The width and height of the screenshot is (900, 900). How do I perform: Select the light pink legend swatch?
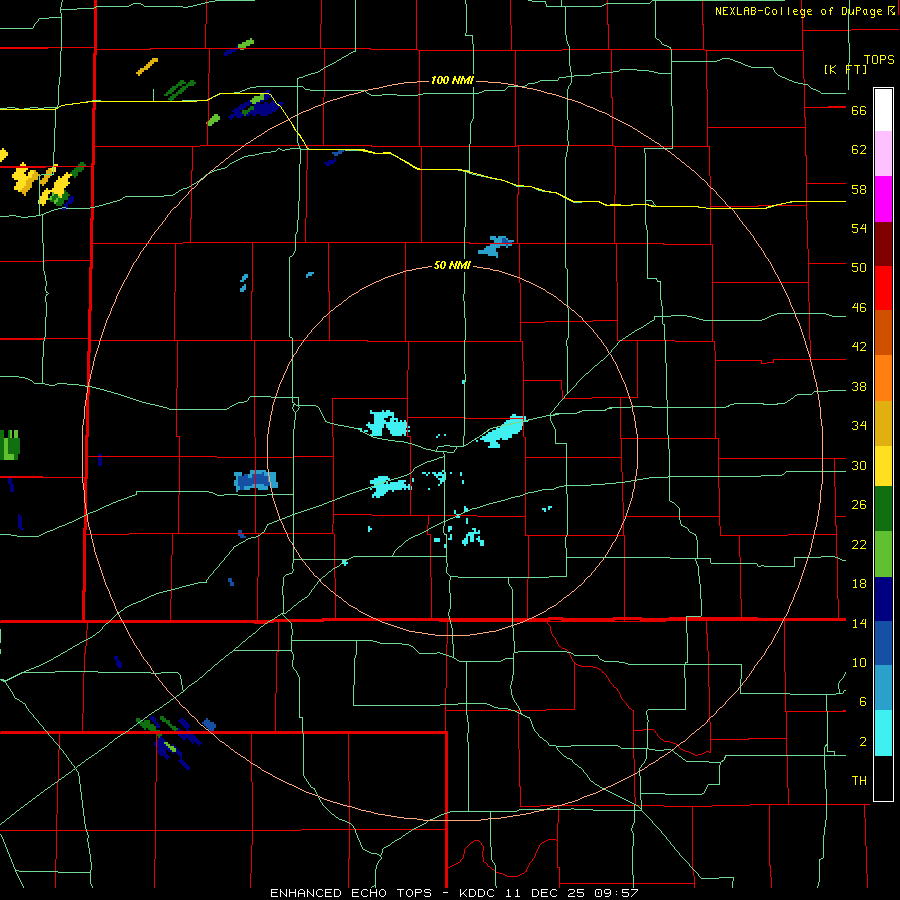click(x=883, y=153)
